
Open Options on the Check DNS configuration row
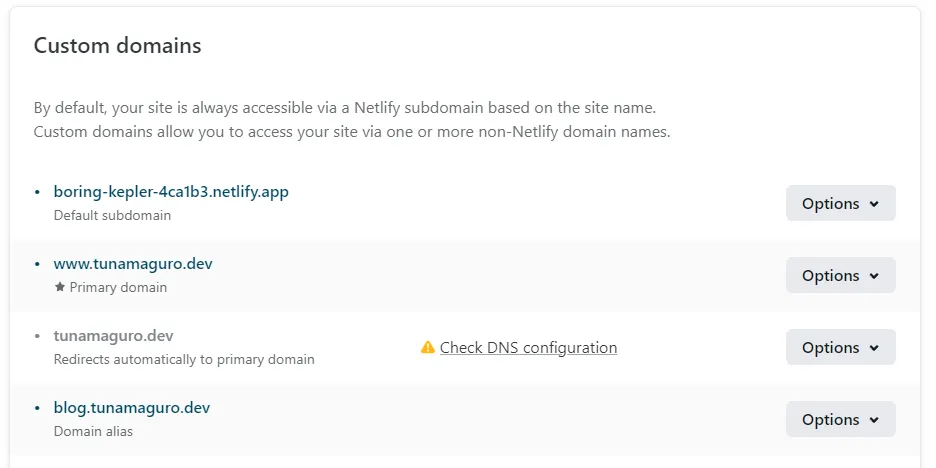coord(840,347)
